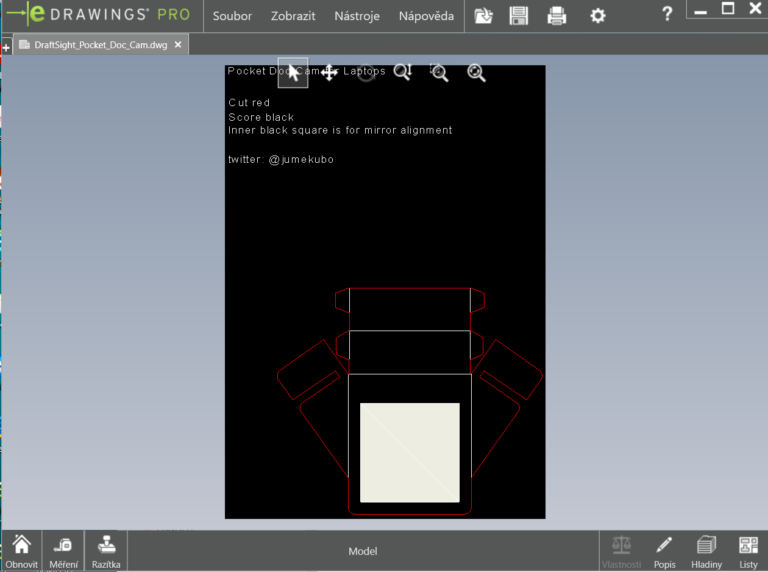Click the help question mark icon

[667, 15]
